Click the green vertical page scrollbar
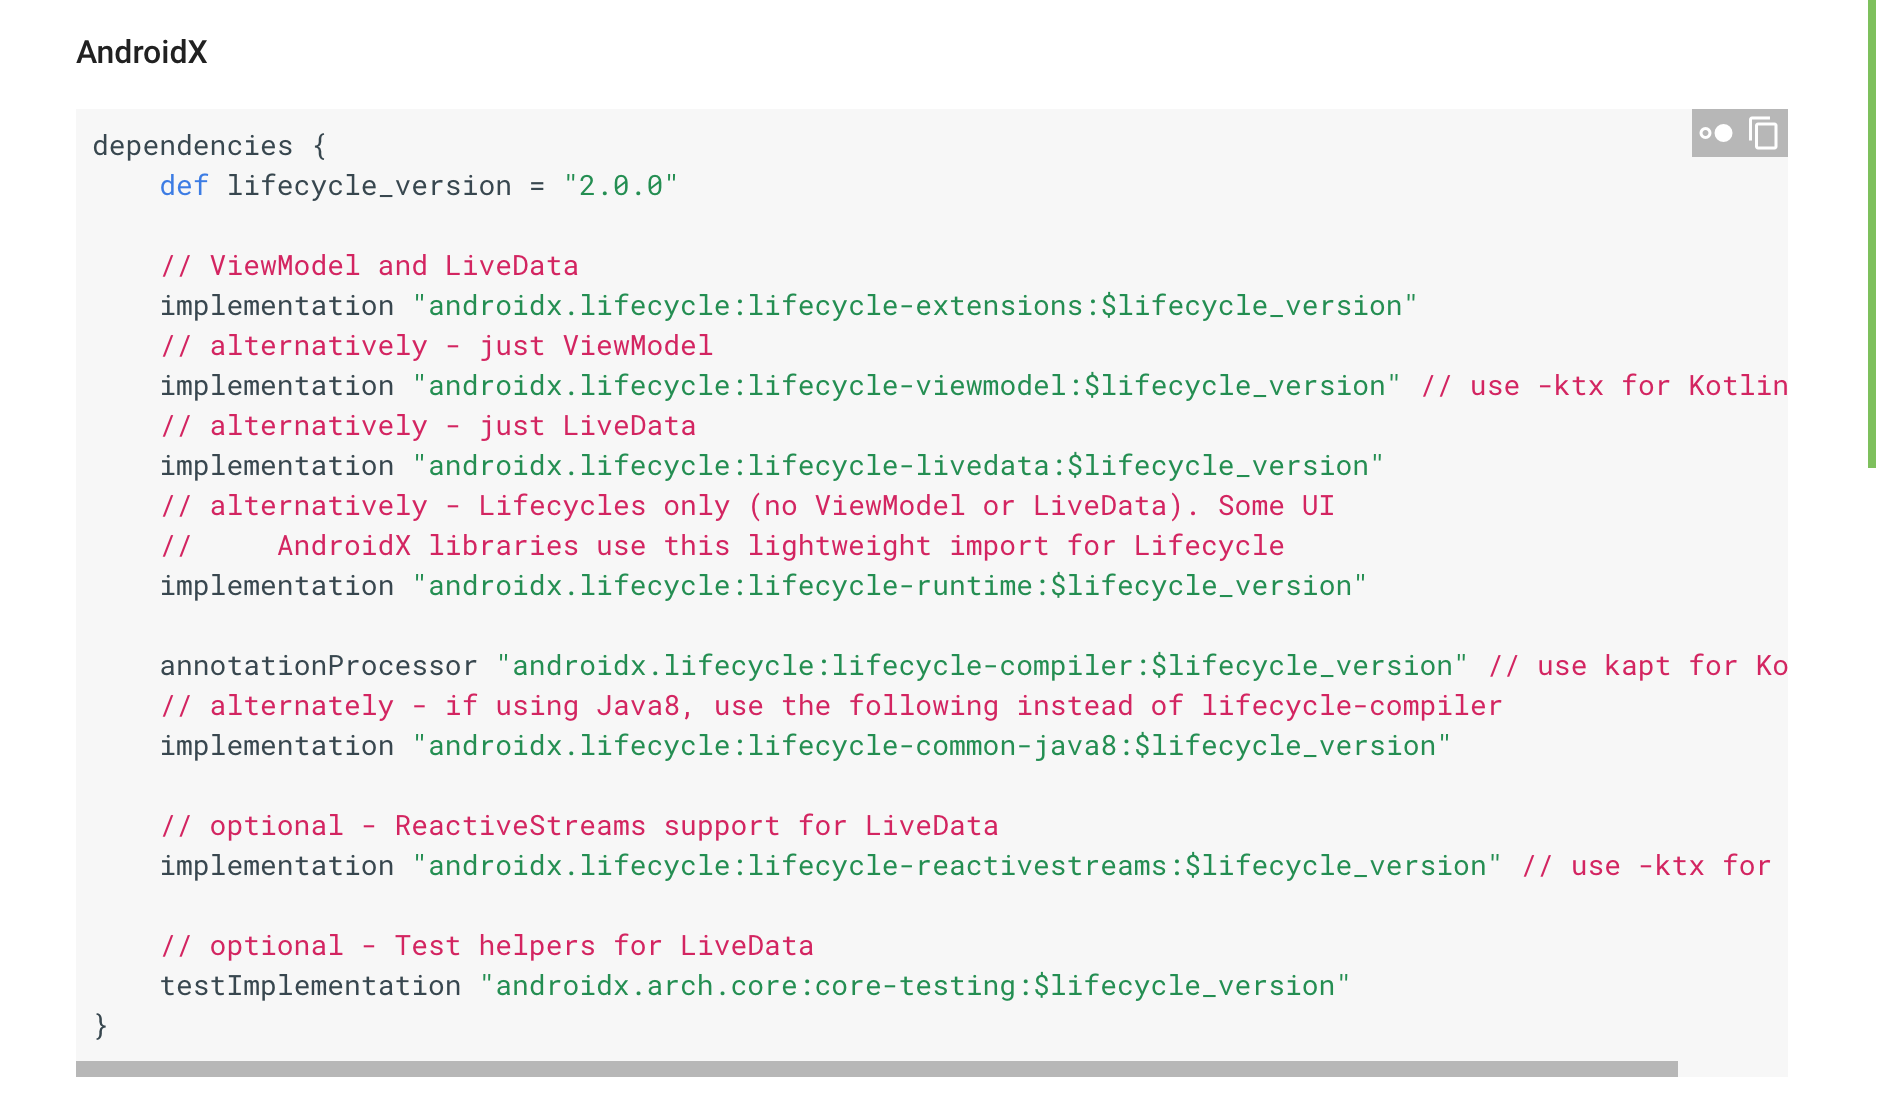This screenshot has height=1110, width=1888. 1872,234
